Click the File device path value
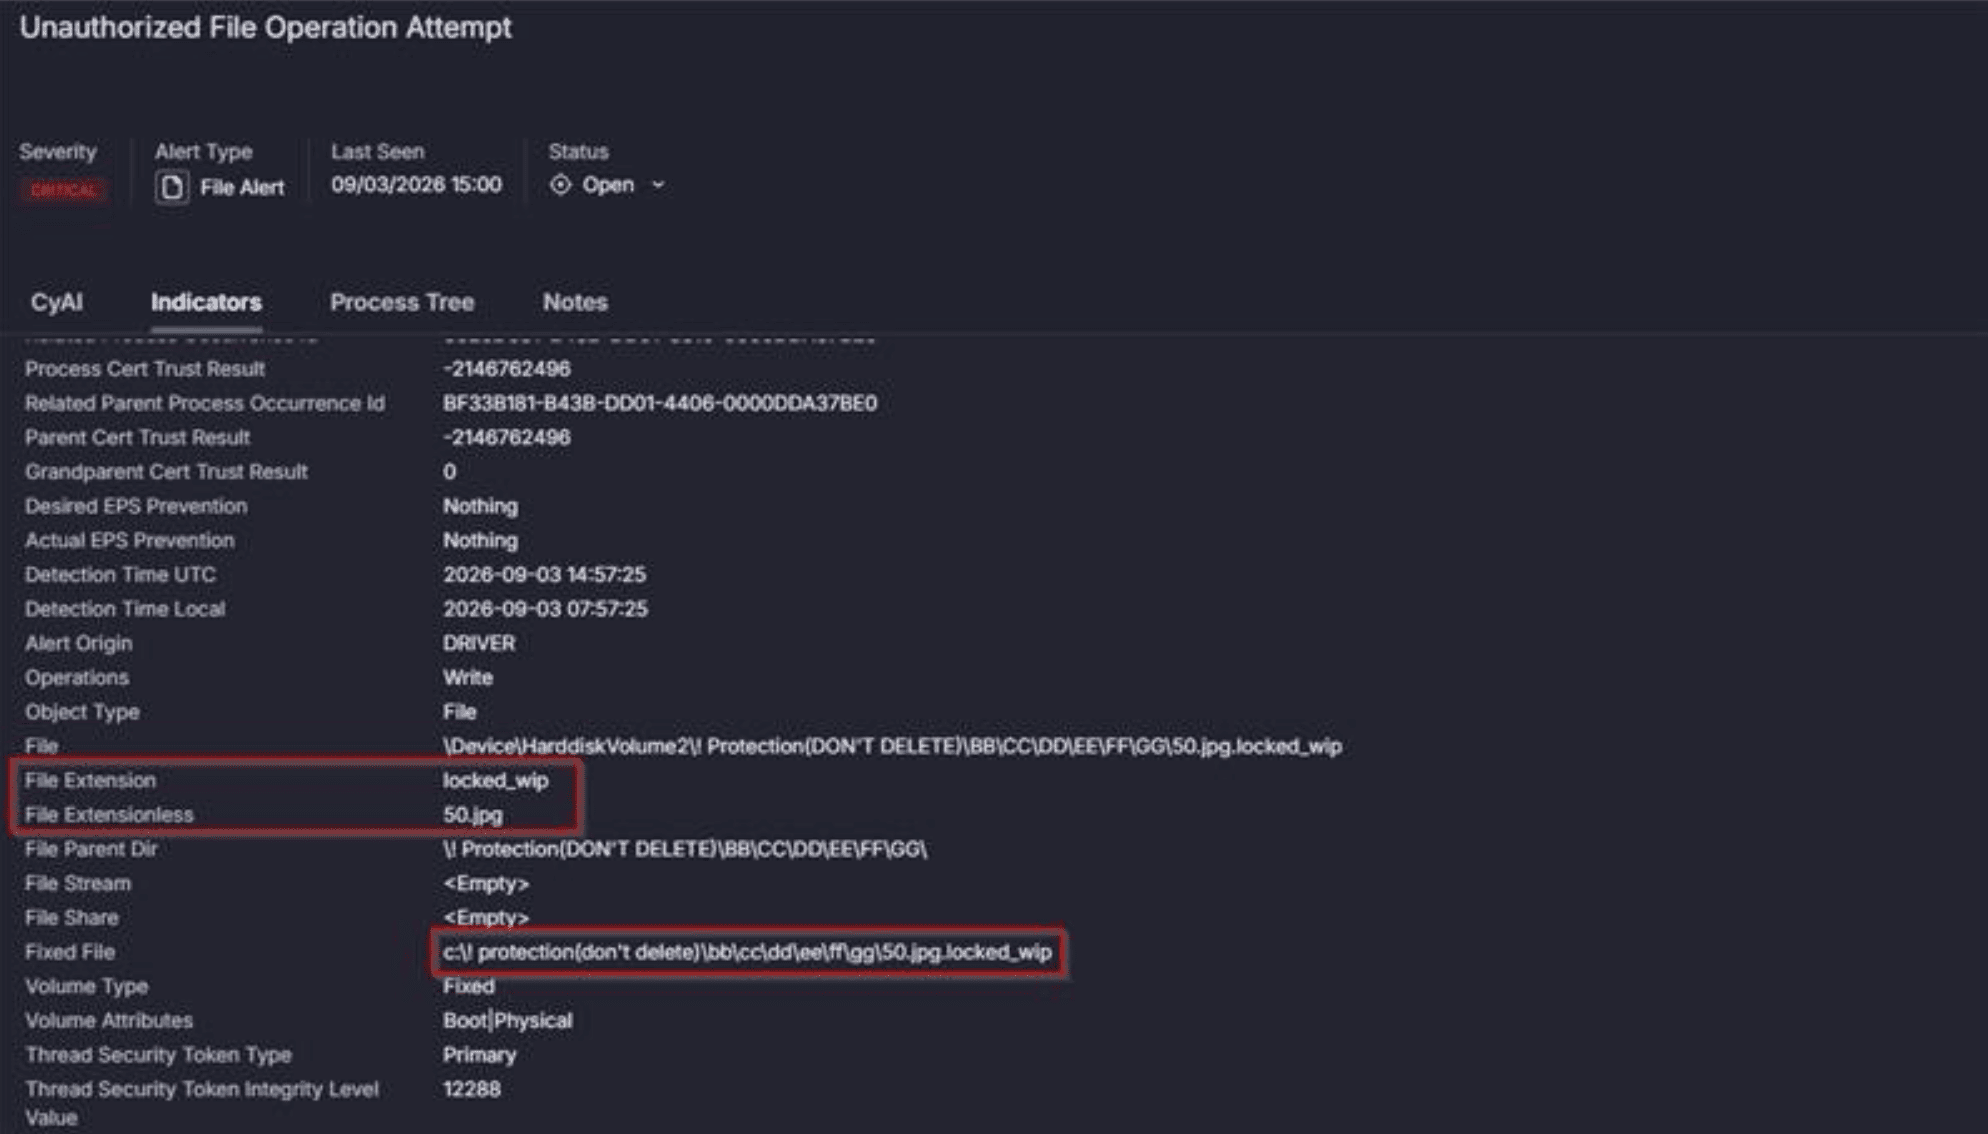 (892, 746)
